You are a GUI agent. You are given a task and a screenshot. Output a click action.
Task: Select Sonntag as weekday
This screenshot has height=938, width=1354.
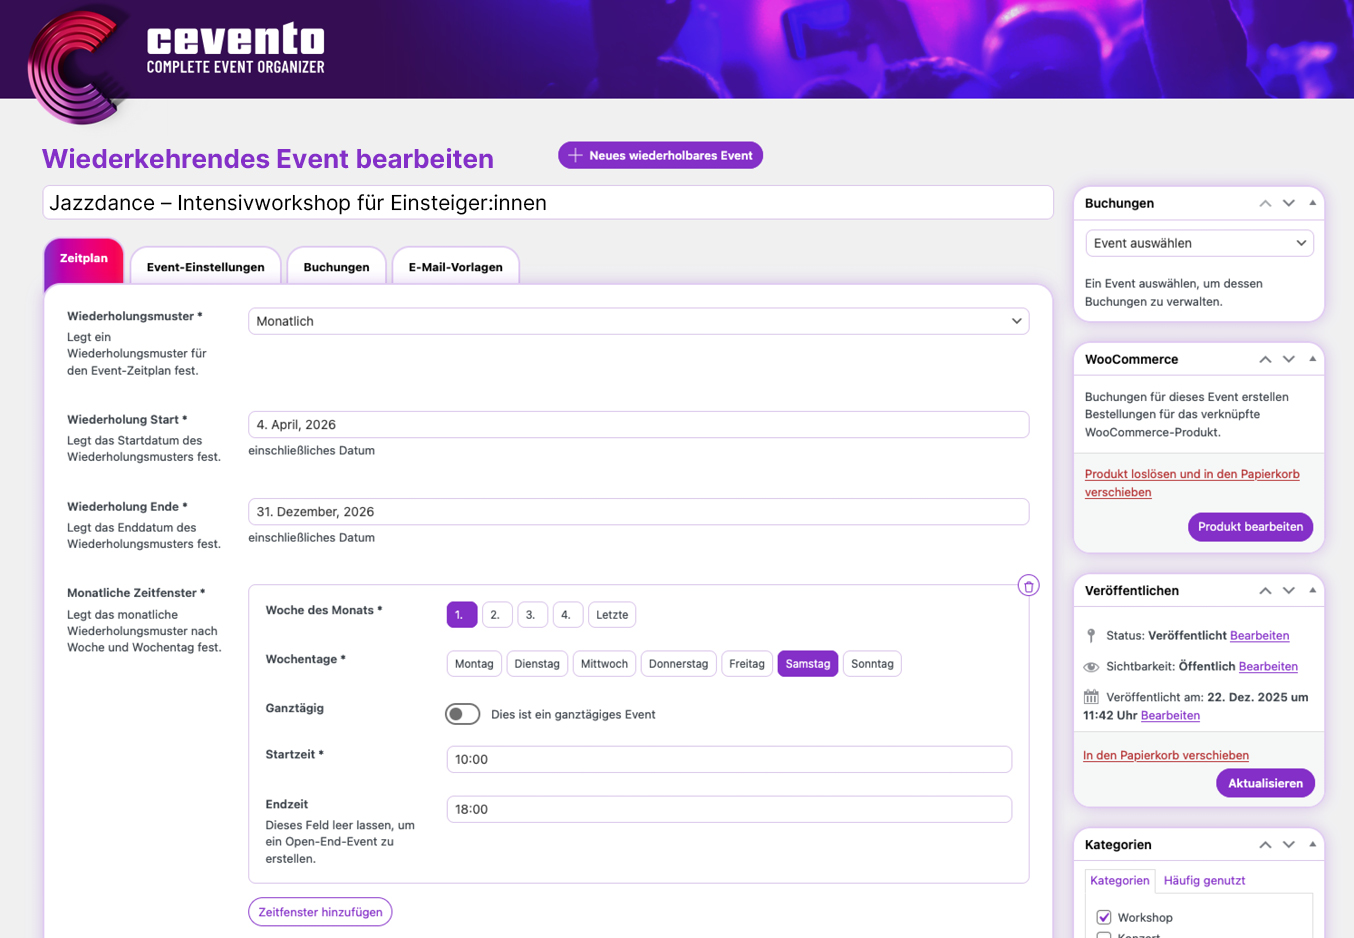point(871,664)
